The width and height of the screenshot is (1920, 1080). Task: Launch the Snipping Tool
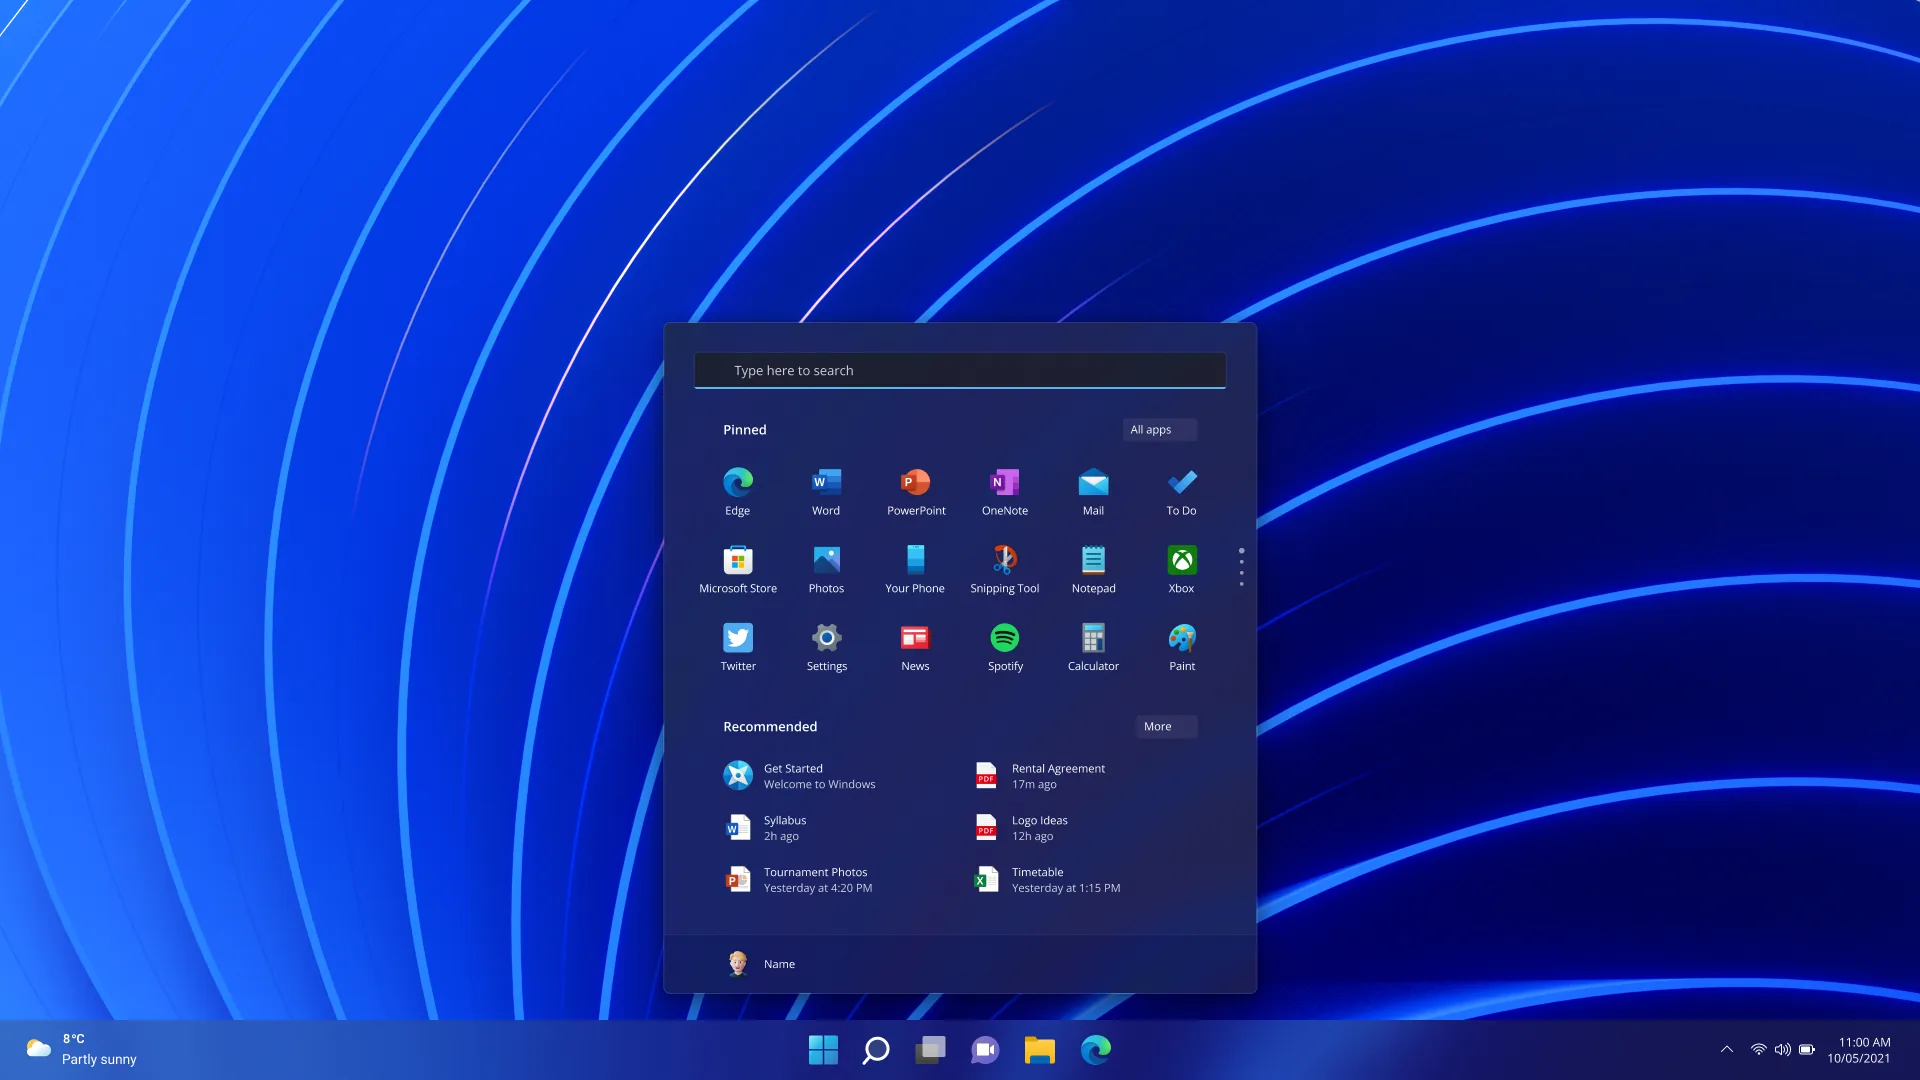tap(1005, 569)
